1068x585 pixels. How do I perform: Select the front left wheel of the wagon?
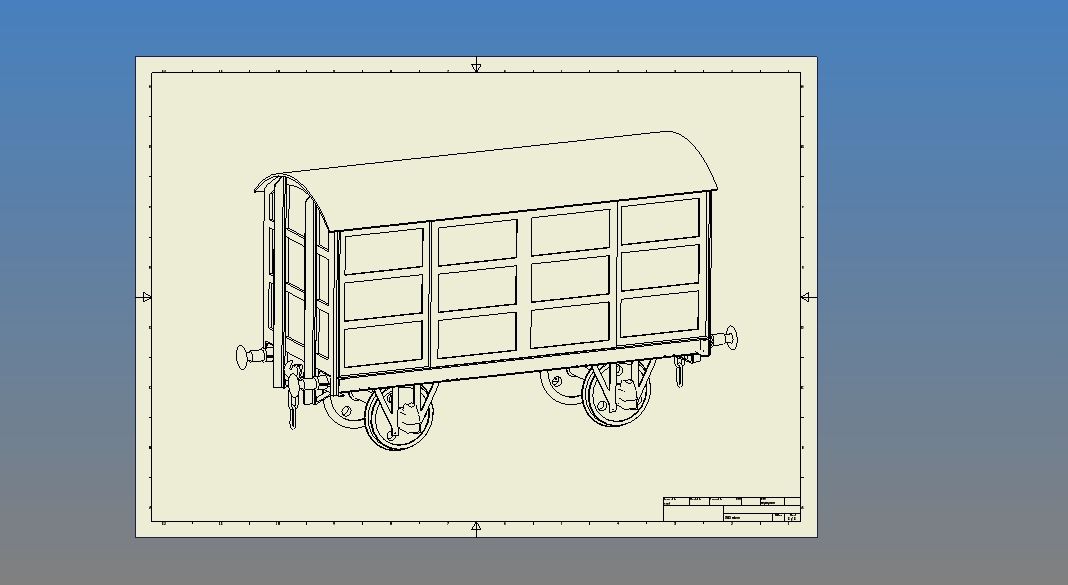point(399,418)
